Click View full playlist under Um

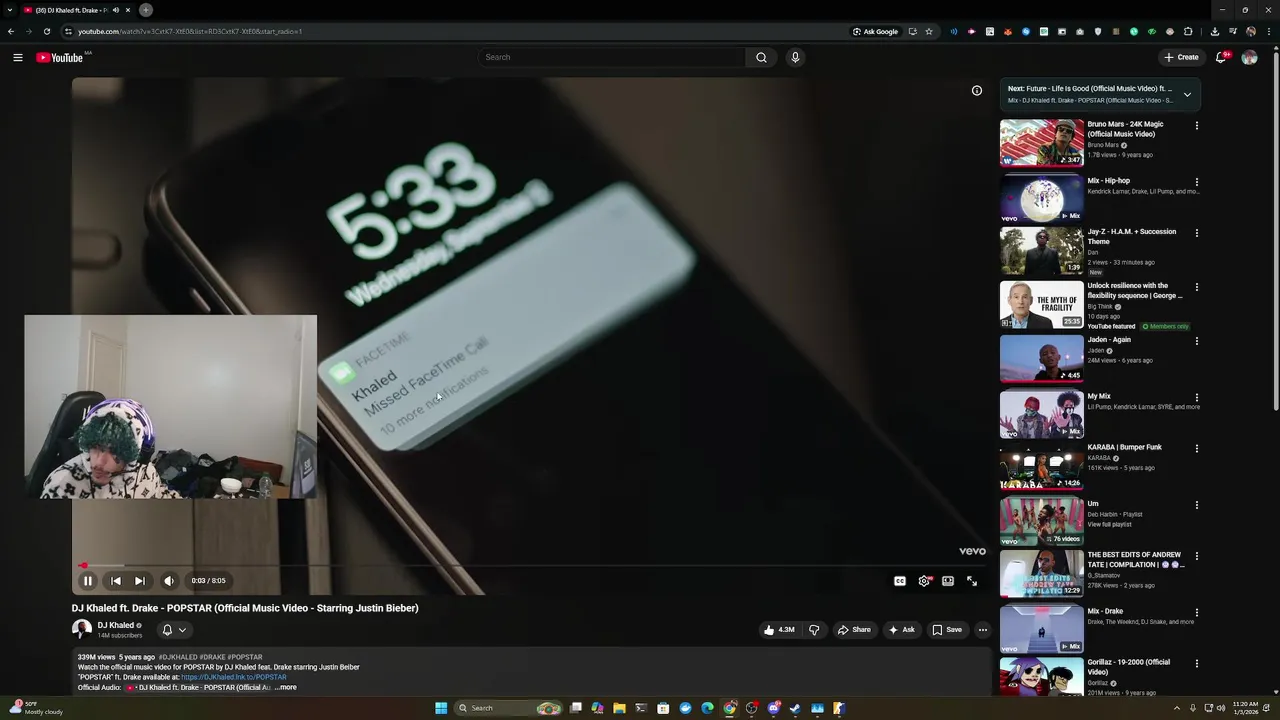(x=1109, y=524)
